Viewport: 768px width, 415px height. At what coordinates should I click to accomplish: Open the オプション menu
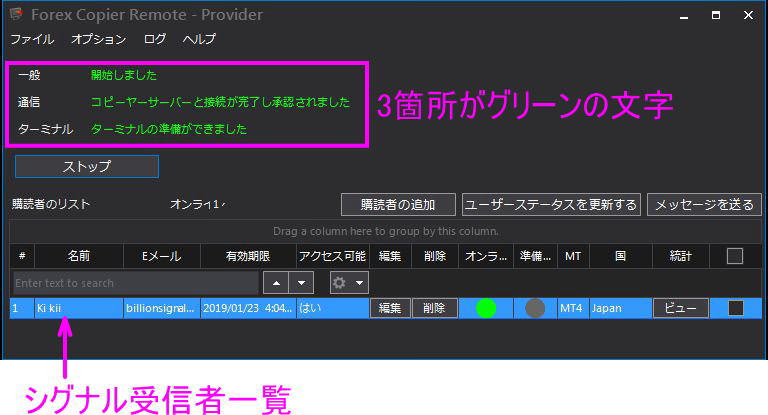click(x=98, y=39)
